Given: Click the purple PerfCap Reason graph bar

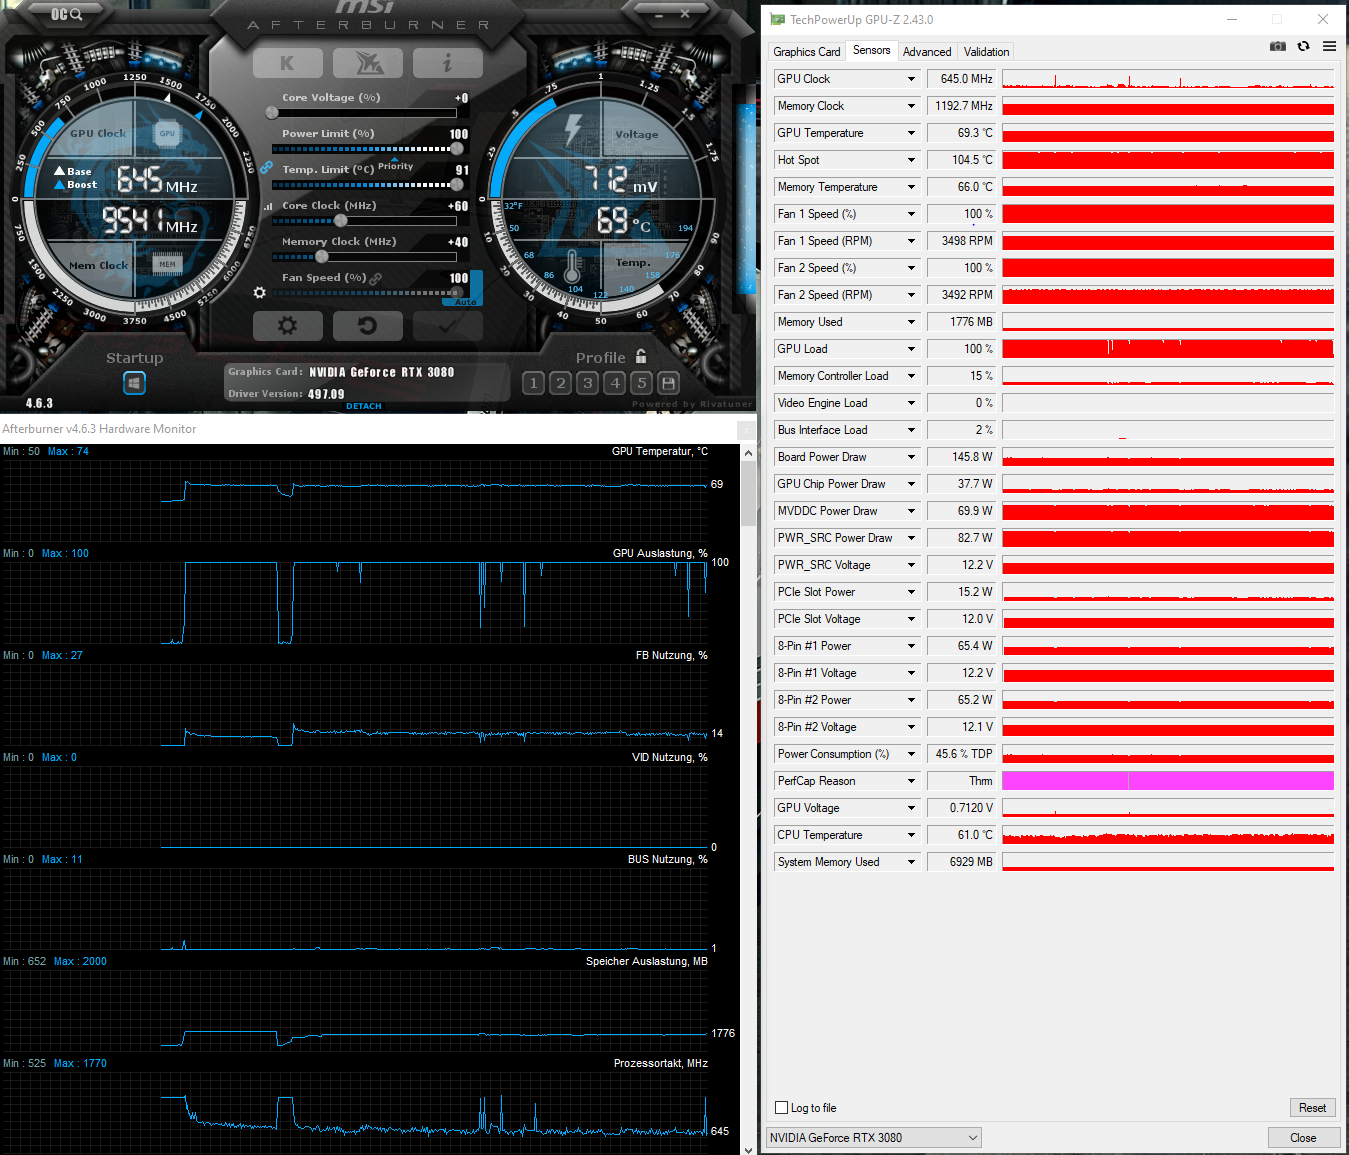Looking at the screenshot, I should (1168, 781).
